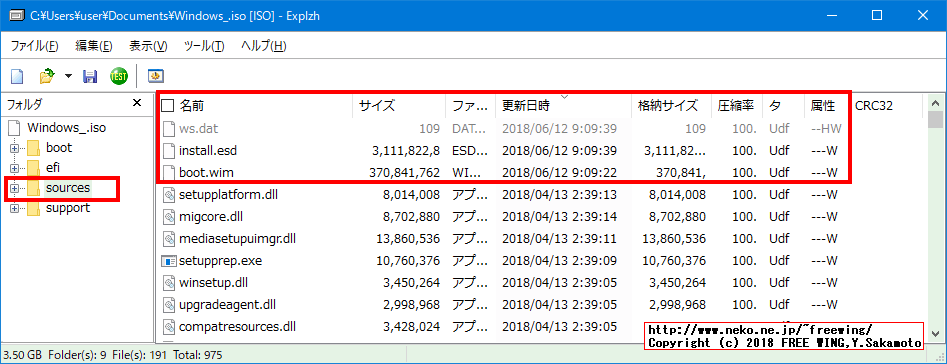Open the dropdown arrow beside Open icon
947x364 pixels.
click(68, 76)
